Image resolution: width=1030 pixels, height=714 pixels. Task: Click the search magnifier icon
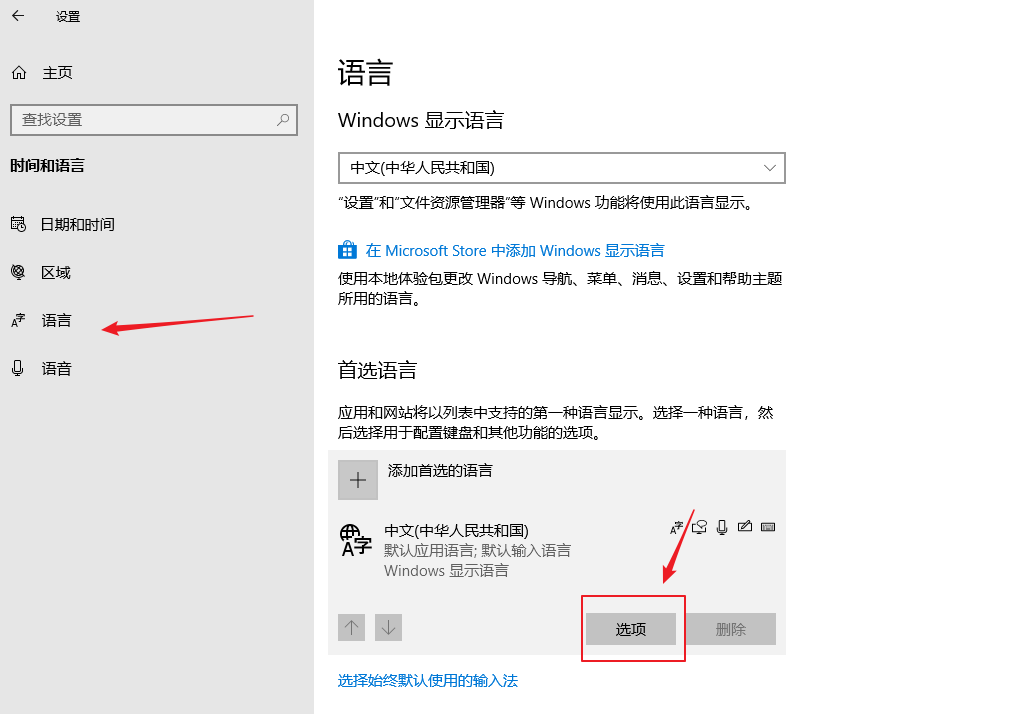283,120
